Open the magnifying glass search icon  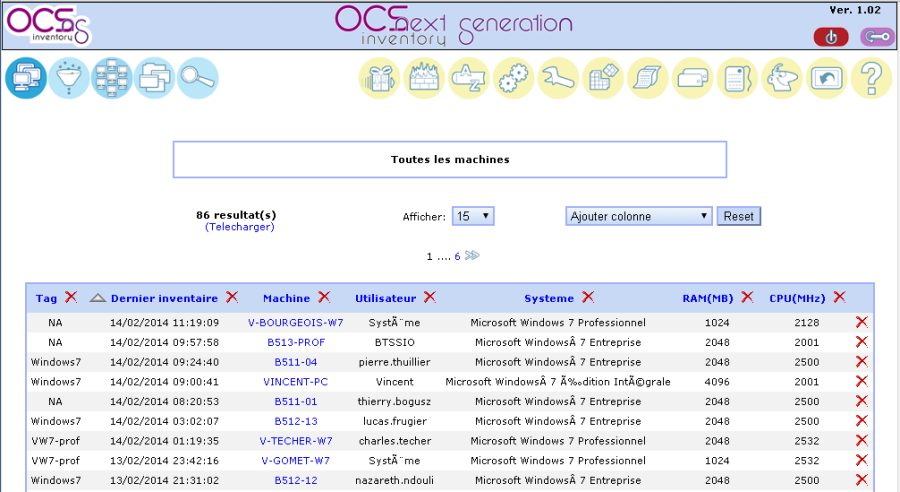pyautogui.click(x=197, y=78)
